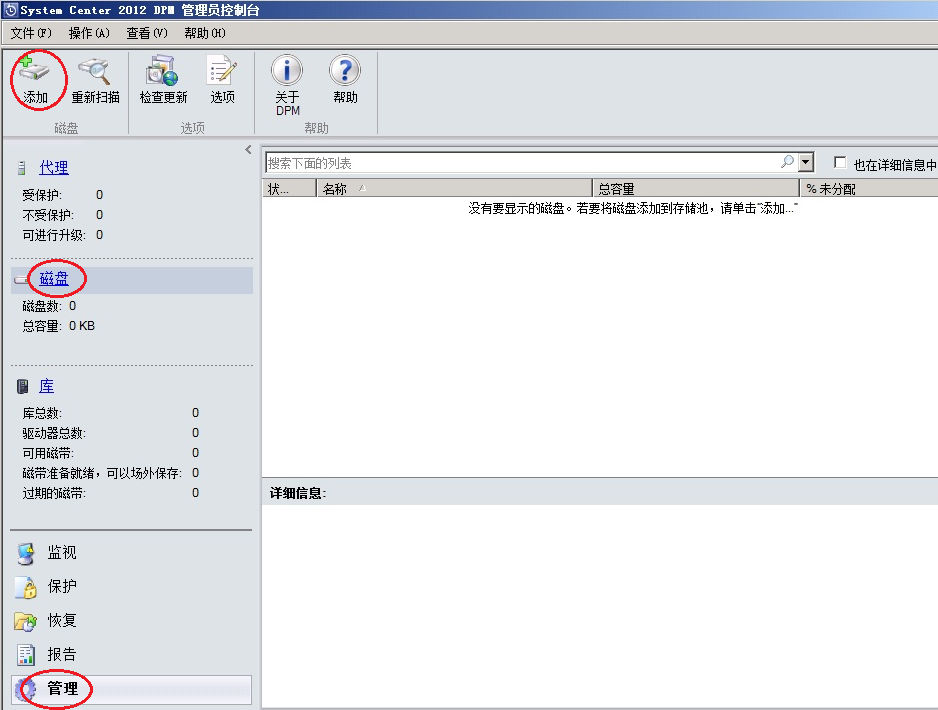The width and height of the screenshot is (938, 710).
Task: Click the 可进行升级: text
Action: pos(63,235)
